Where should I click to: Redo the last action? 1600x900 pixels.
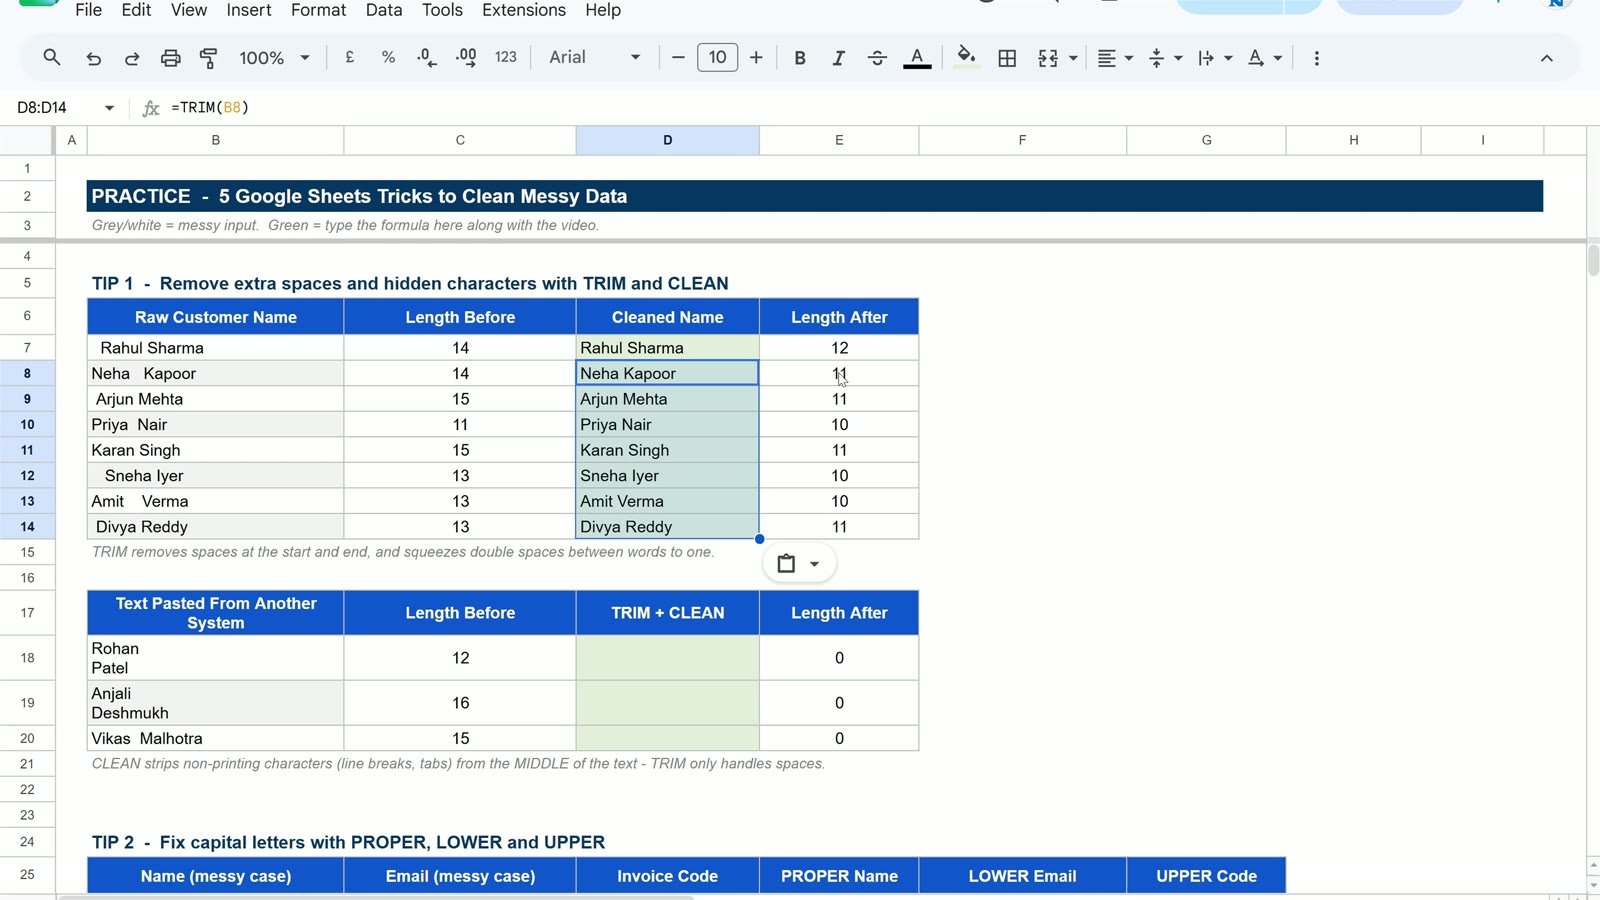pyautogui.click(x=131, y=58)
